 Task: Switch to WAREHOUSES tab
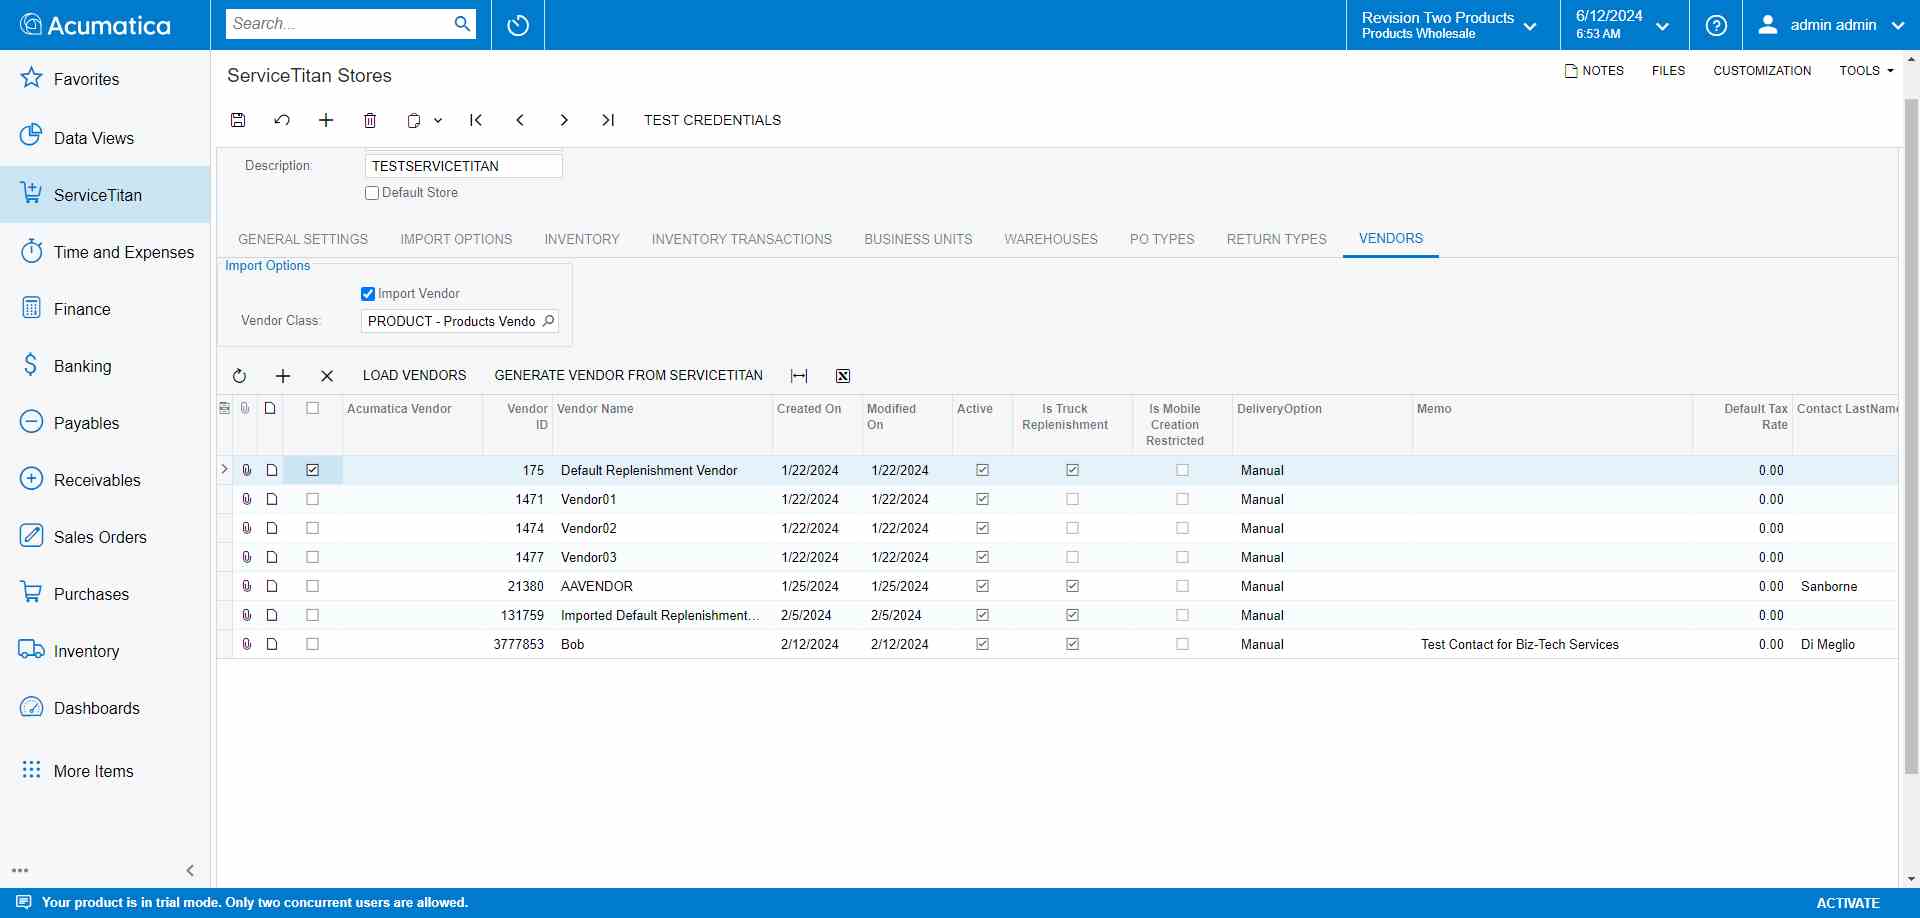1051,240
